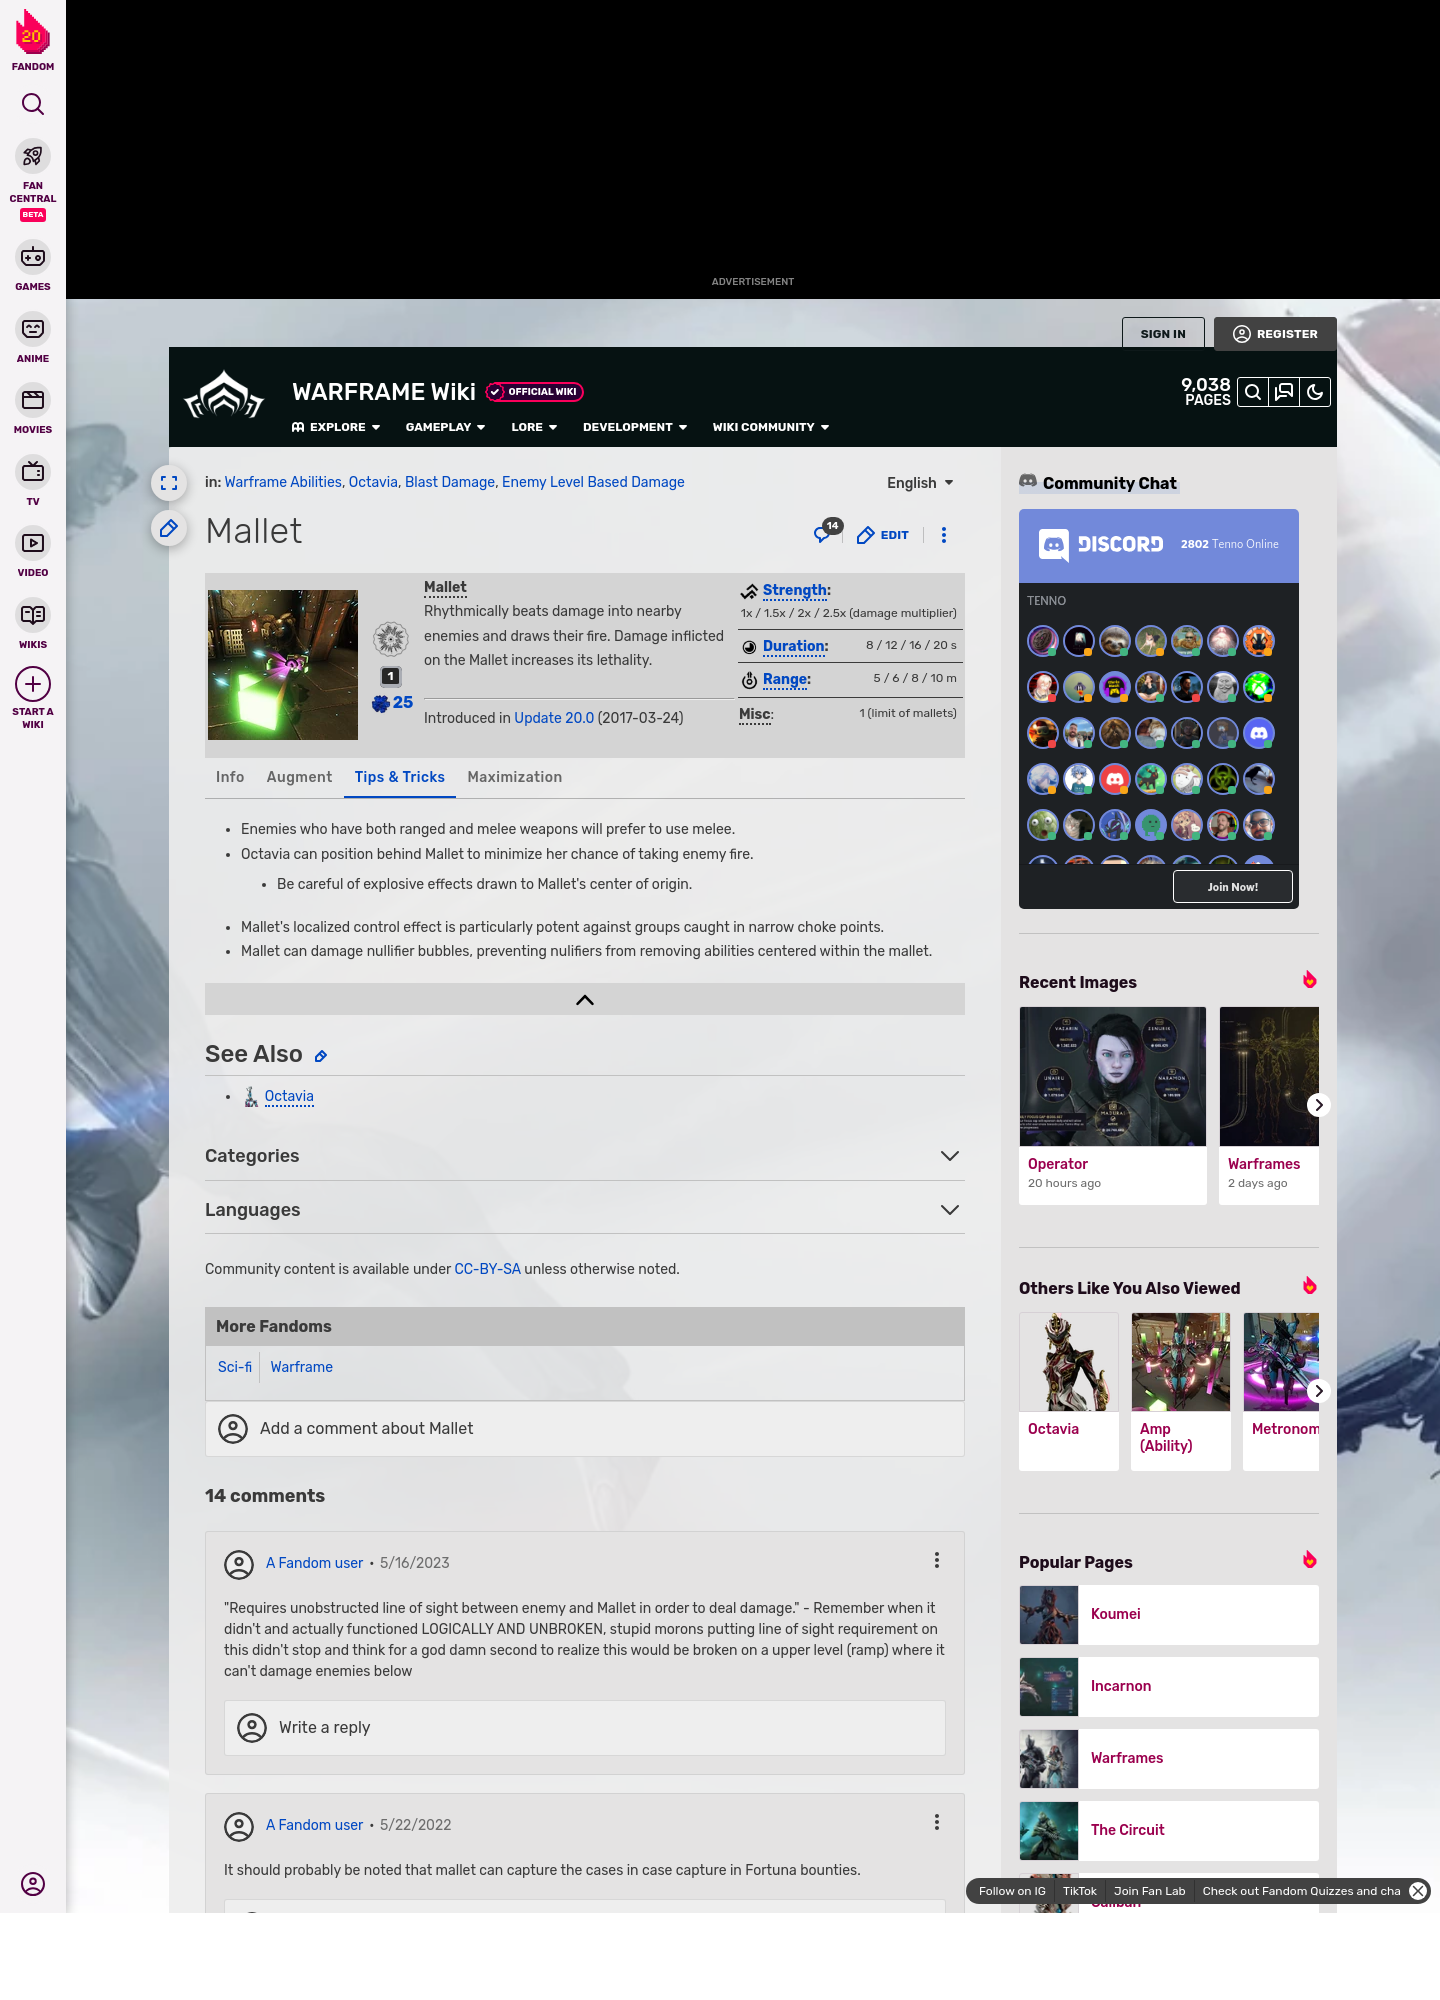Switch to the Info tab
1440x2000 pixels.
click(230, 777)
